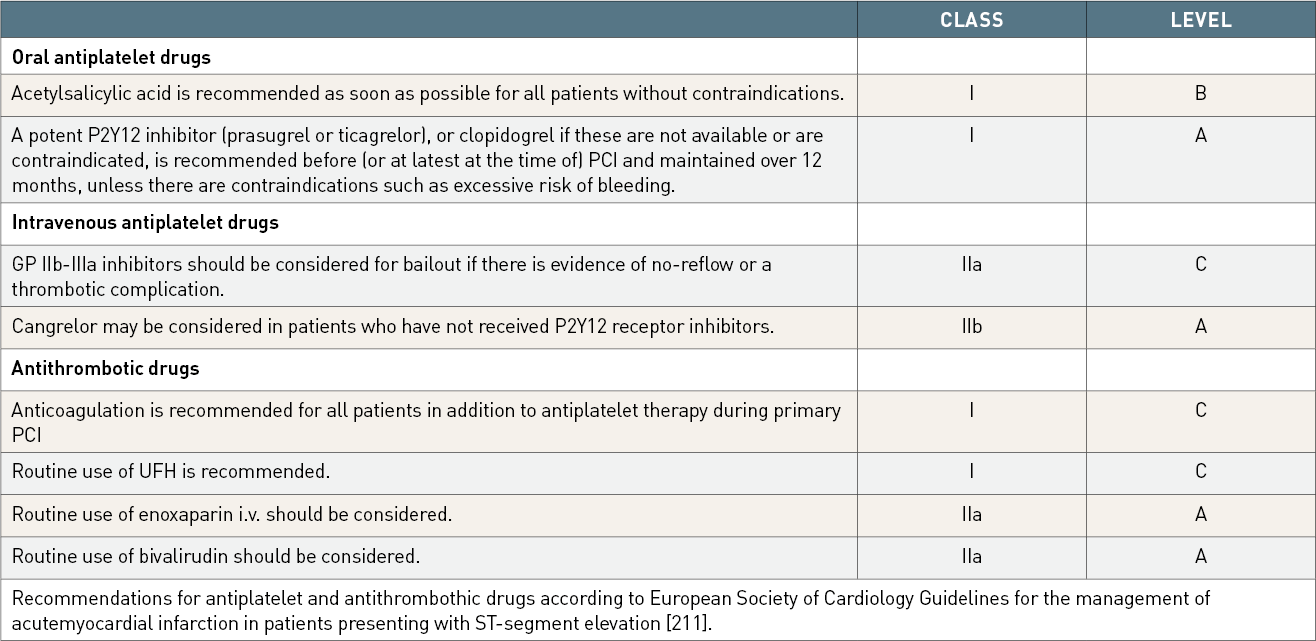Select level B cell for Acetylsalicylic acid

pyautogui.click(x=1200, y=94)
